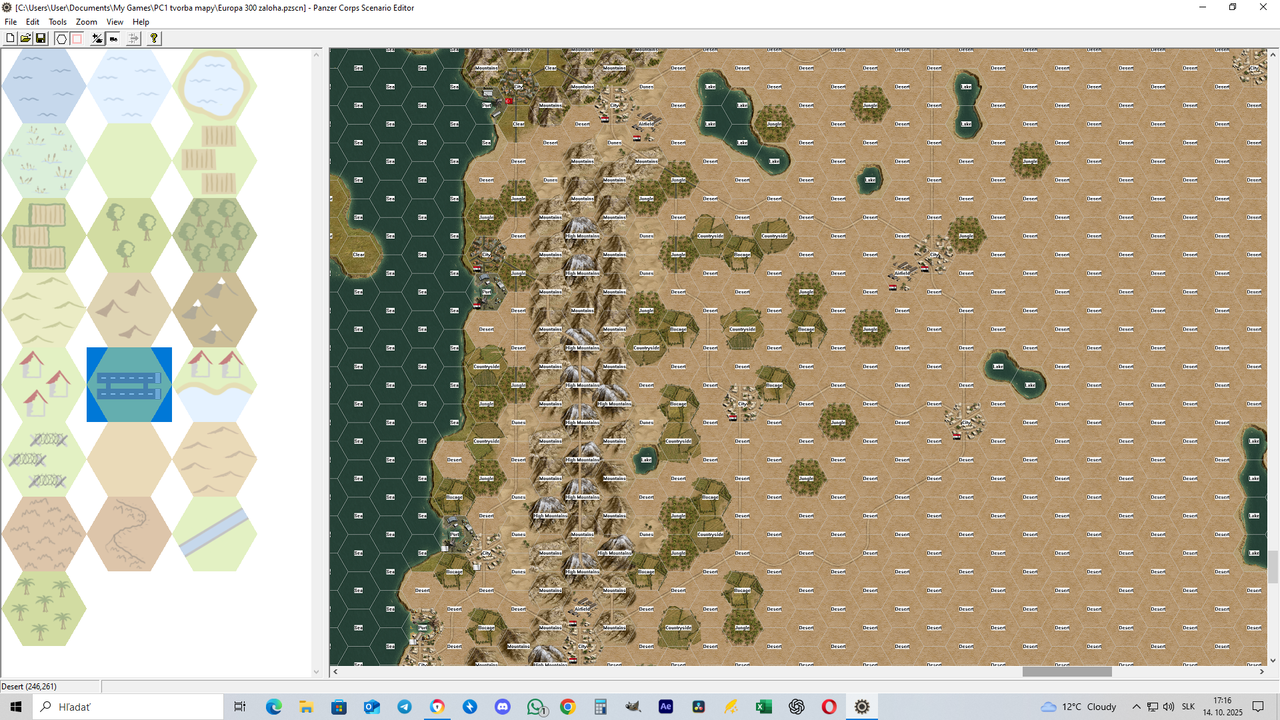Open Task View from the taskbar

240,707
